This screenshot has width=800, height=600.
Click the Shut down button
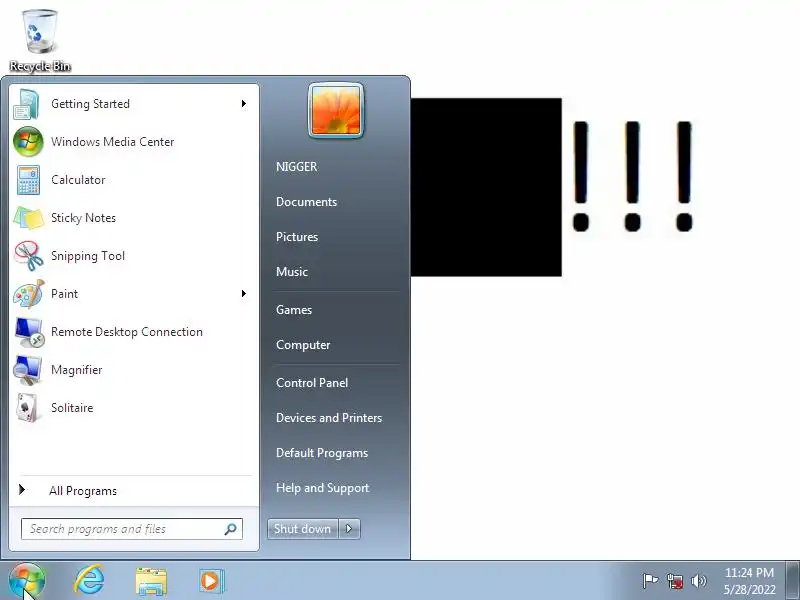click(303, 529)
